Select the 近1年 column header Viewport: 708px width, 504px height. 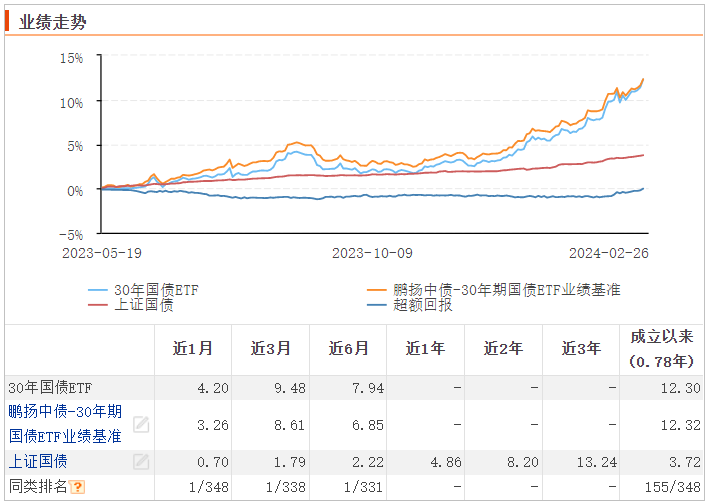point(426,349)
